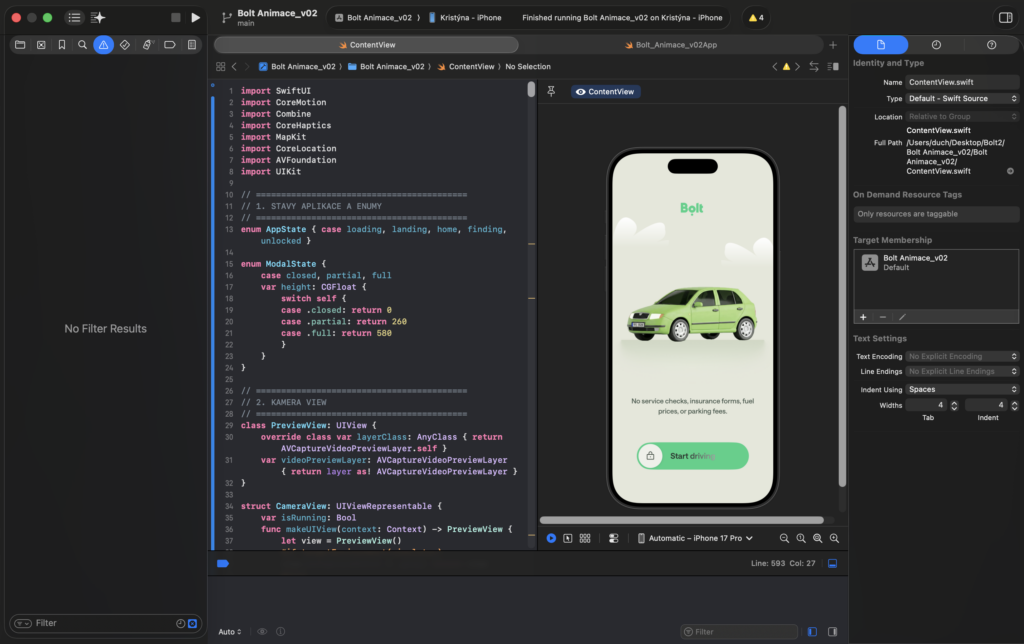This screenshot has height=644, width=1024.
Task: Toggle the navigator sidebar list button
Action: (74, 18)
